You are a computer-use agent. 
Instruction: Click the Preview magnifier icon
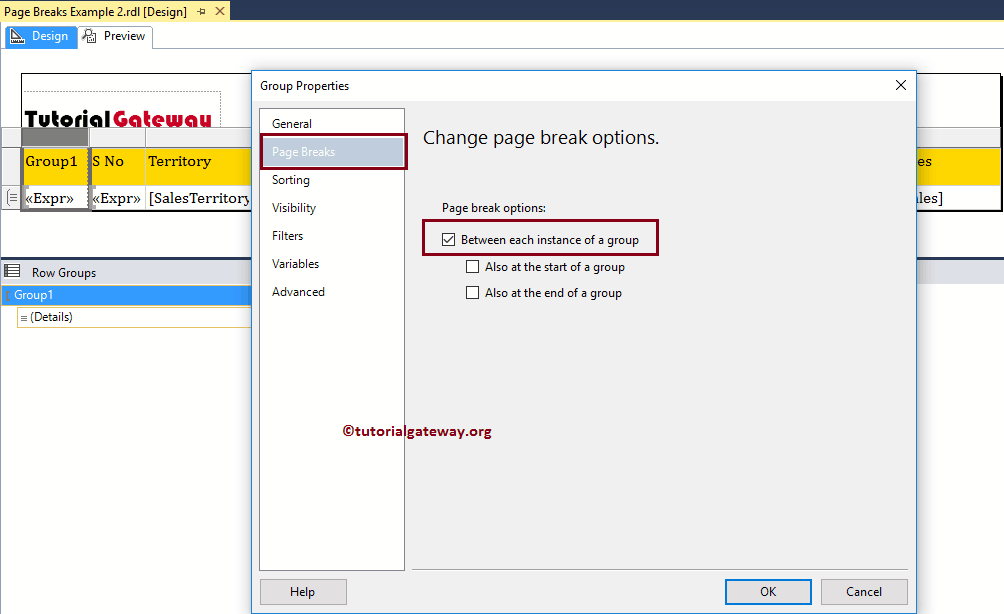point(88,36)
